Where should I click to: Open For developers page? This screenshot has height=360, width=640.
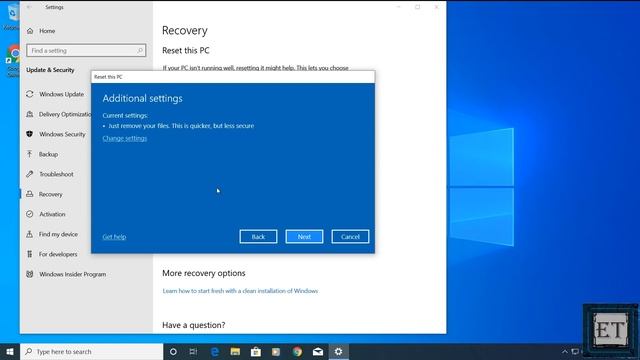coord(58,254)
